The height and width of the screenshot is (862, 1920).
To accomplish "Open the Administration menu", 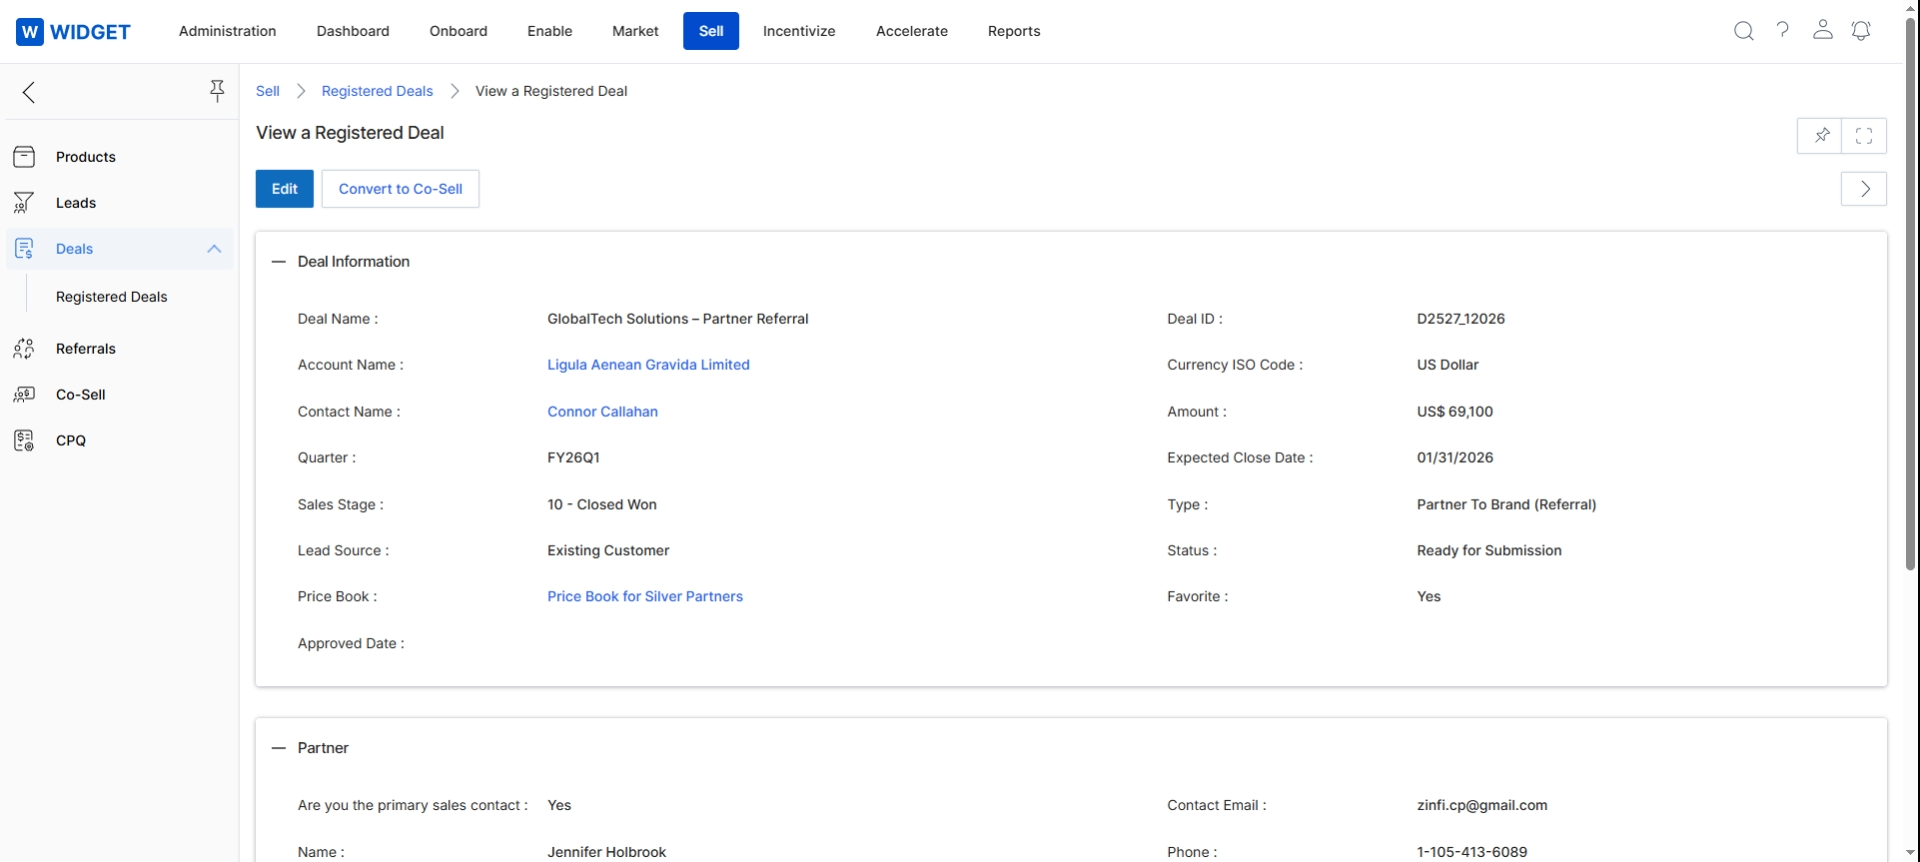I will (x=228, y=31).
